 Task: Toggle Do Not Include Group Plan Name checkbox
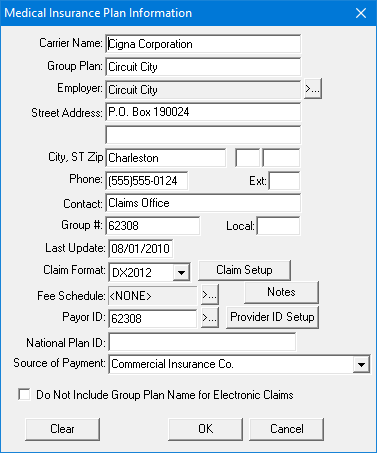coord(24,394)
